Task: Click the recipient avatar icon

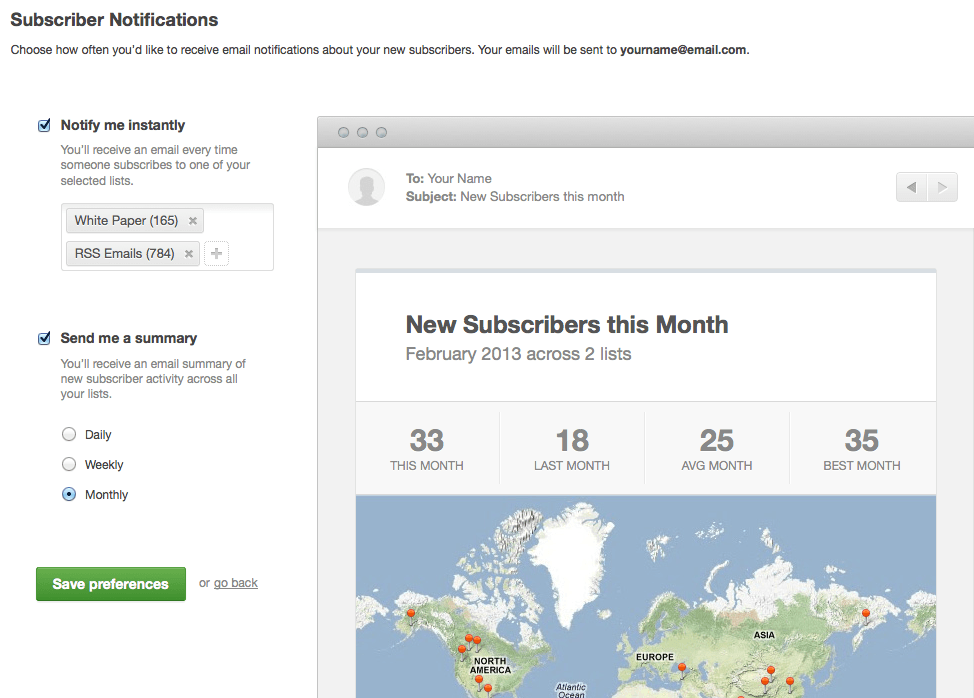Action: tap(367, 187)
